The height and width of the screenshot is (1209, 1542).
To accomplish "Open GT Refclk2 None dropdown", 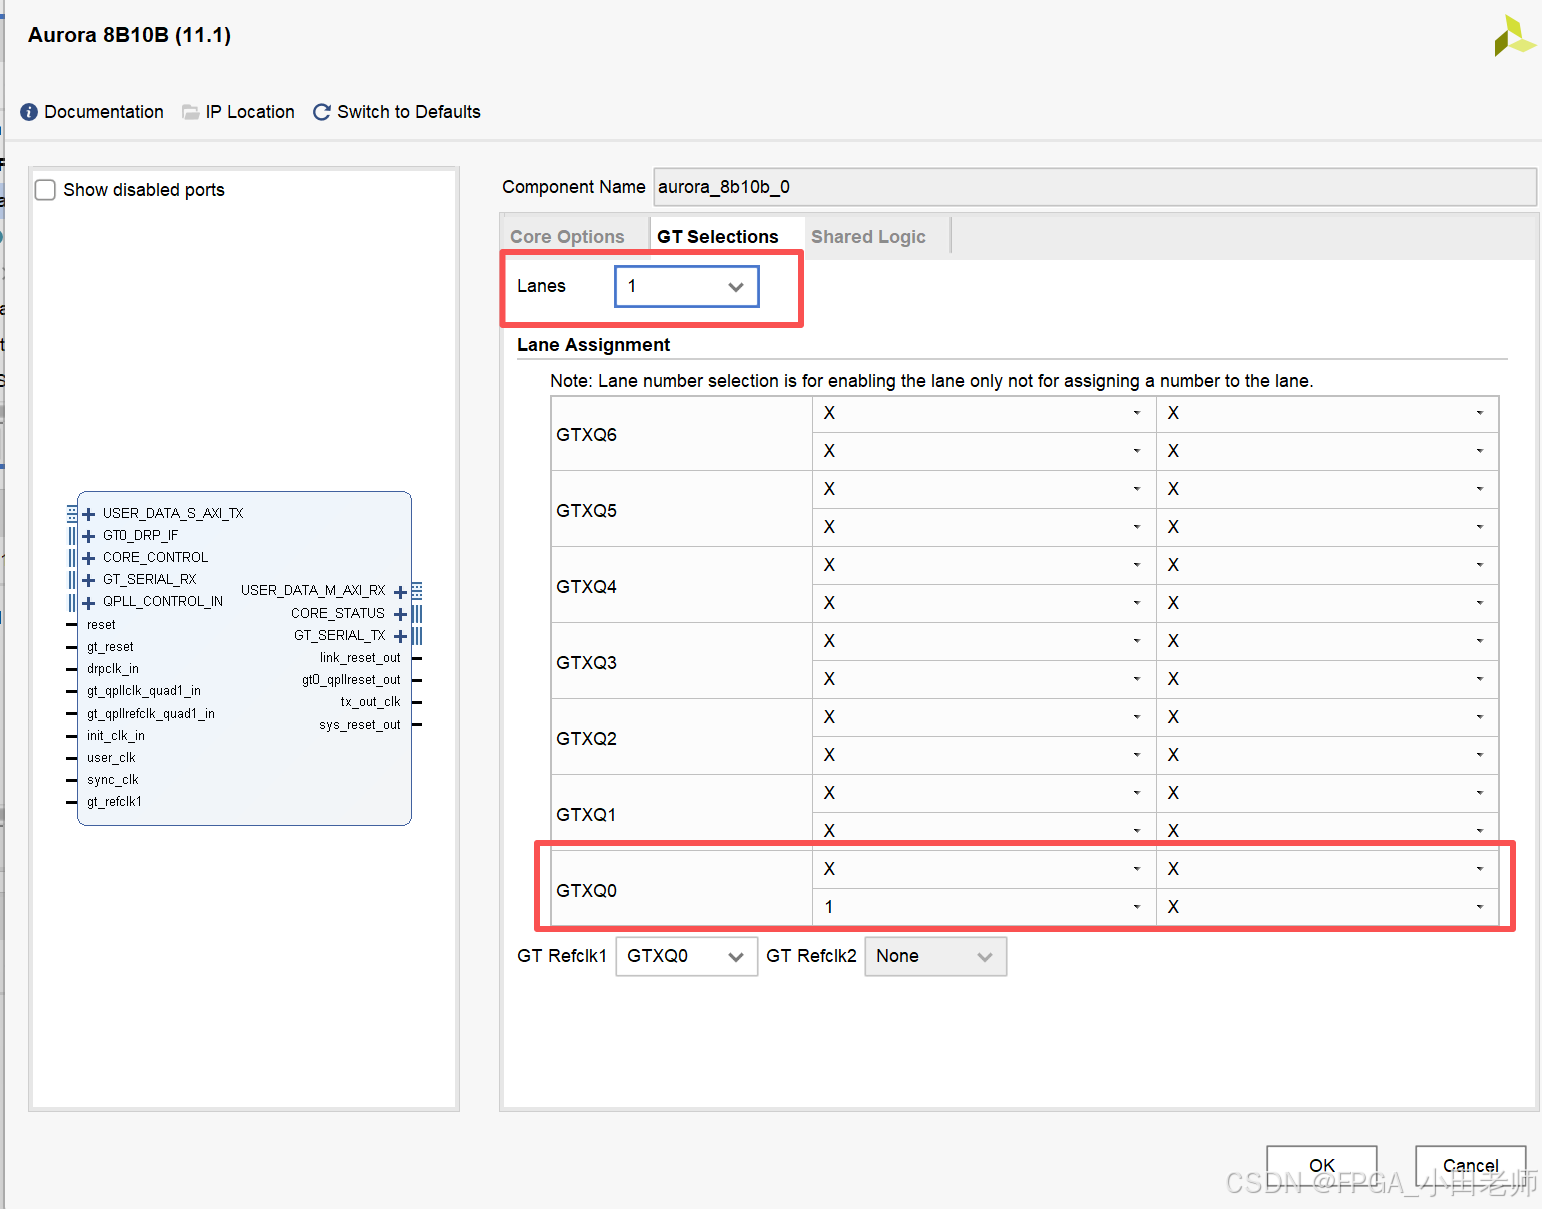I will (935, 956).
